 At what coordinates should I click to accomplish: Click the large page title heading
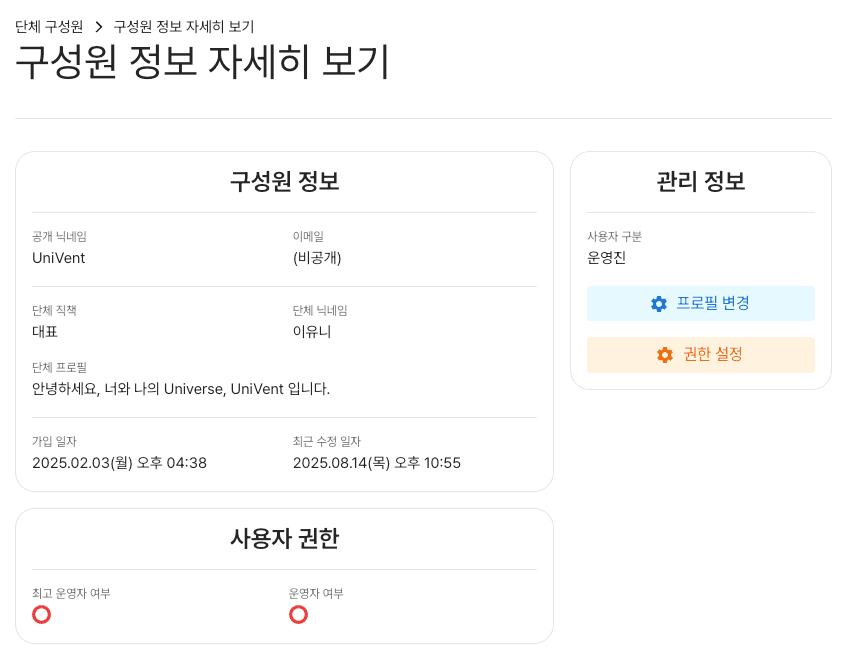pos(202,63)
